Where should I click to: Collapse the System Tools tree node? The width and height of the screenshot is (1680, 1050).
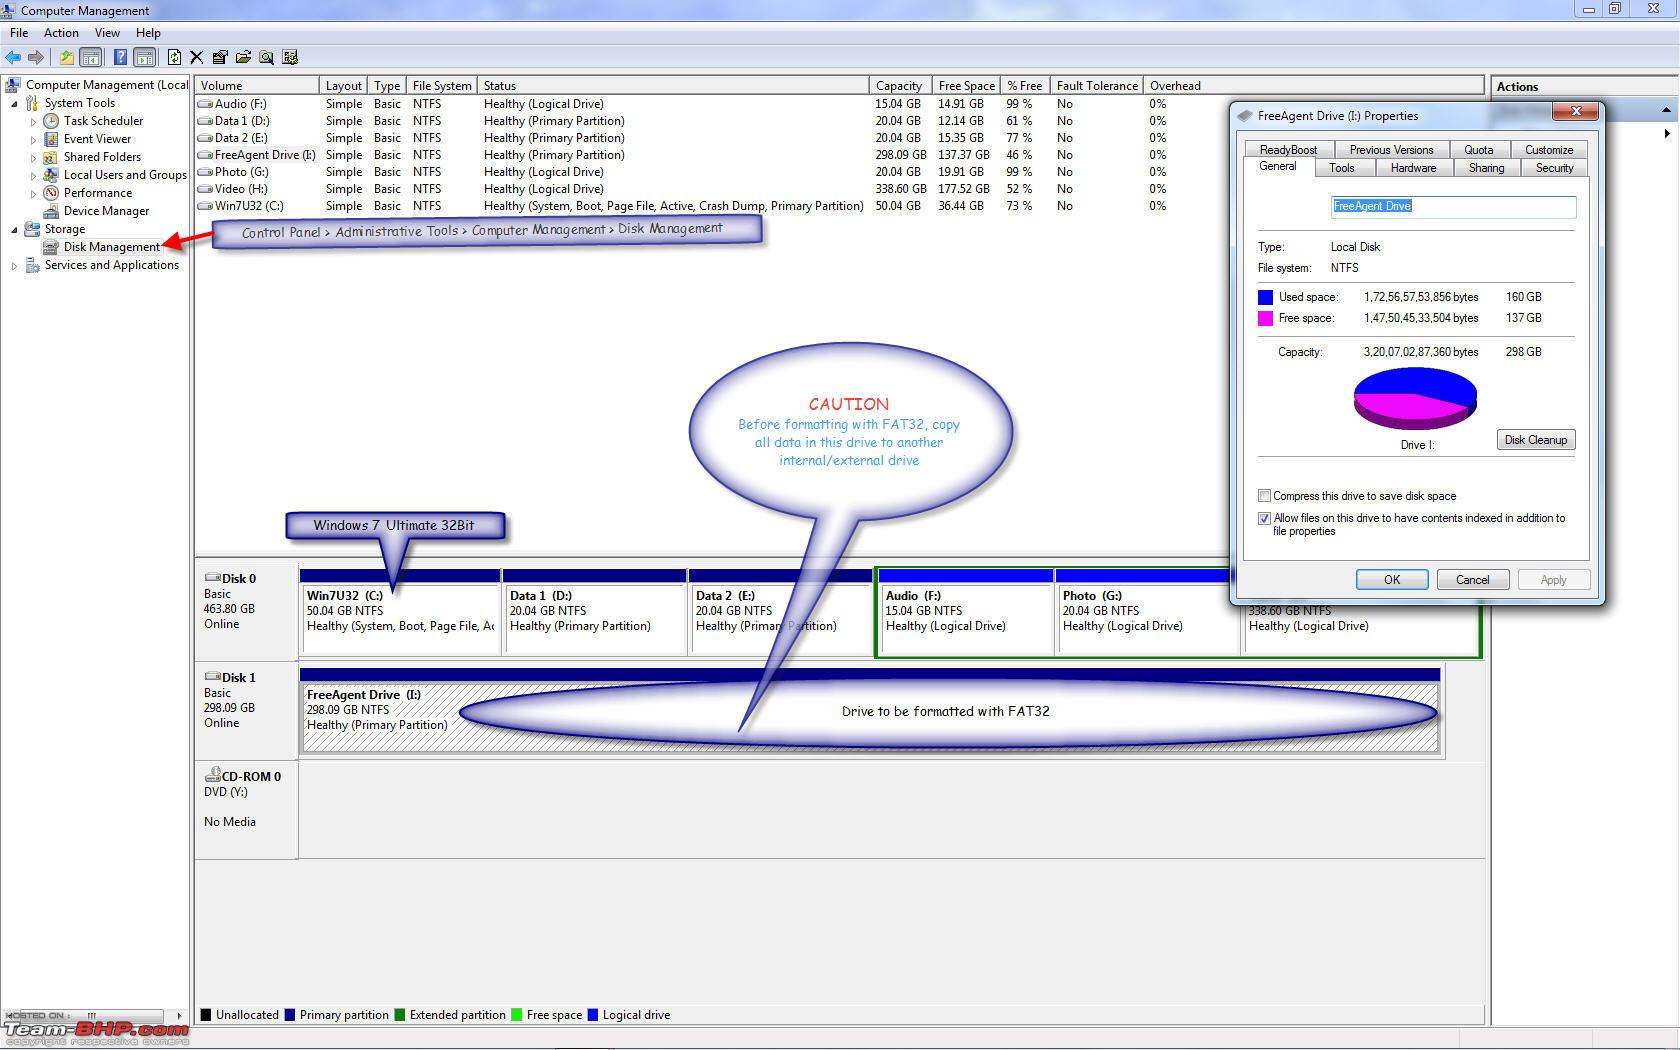[14, 103]
